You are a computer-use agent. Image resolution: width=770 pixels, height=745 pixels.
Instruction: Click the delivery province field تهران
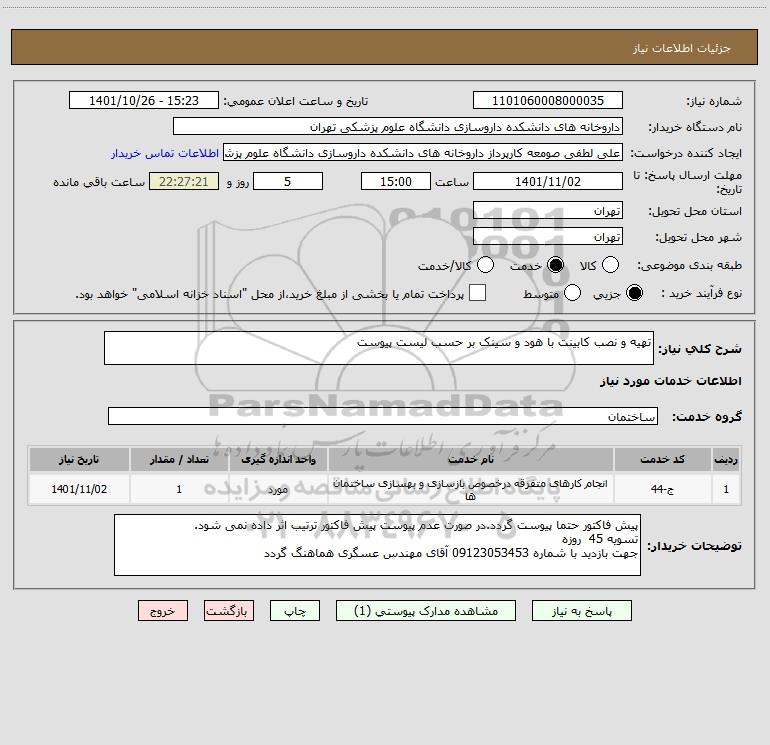point(548,211)
